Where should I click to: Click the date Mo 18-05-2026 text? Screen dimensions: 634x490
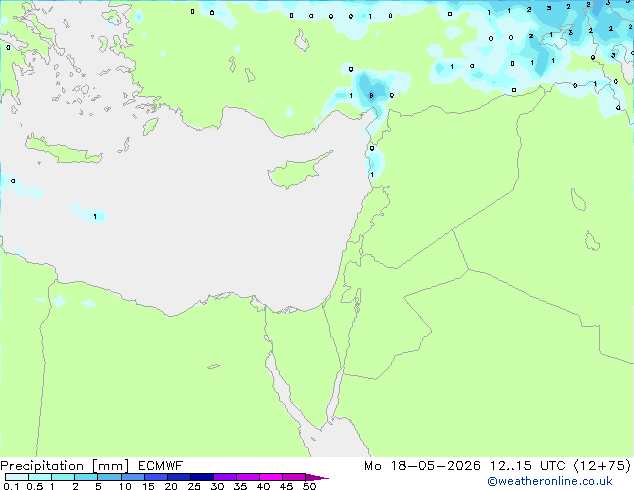pos(423,466)
